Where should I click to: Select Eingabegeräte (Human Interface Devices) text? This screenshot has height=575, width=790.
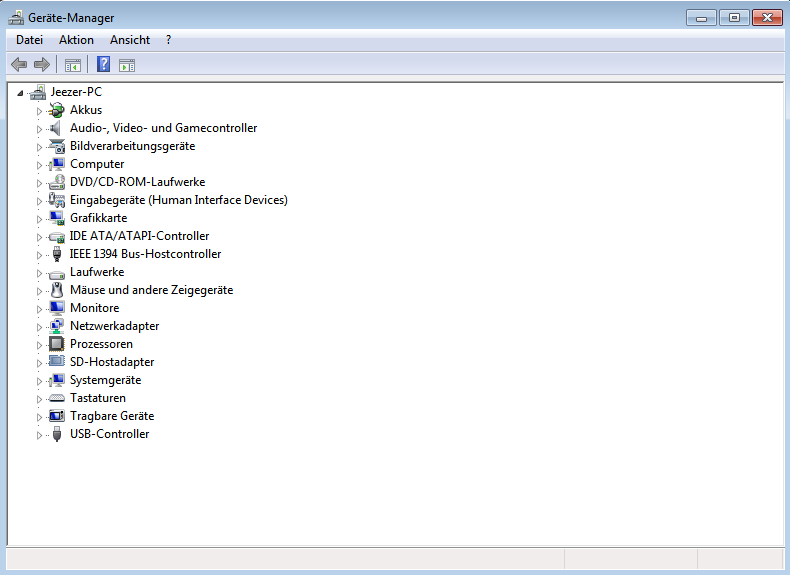pyautogui.click(x=179, y=200)
